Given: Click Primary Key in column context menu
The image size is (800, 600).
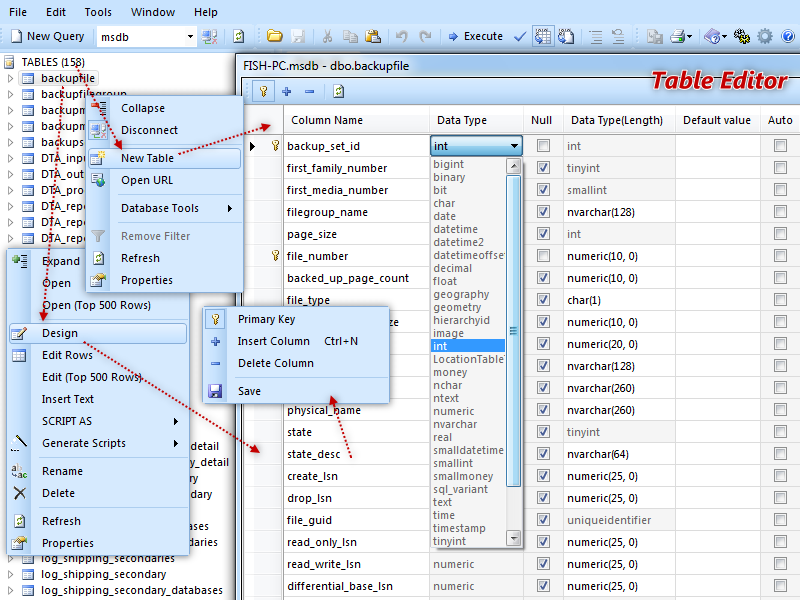Looking at the screenshot, I should tap(296, 319).
